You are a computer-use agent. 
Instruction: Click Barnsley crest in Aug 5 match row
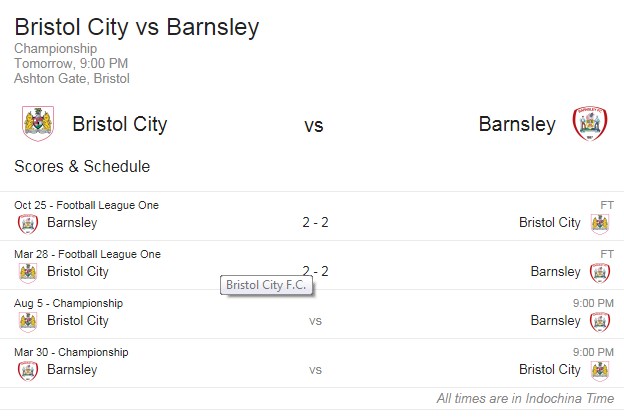(x=600, y=322)
